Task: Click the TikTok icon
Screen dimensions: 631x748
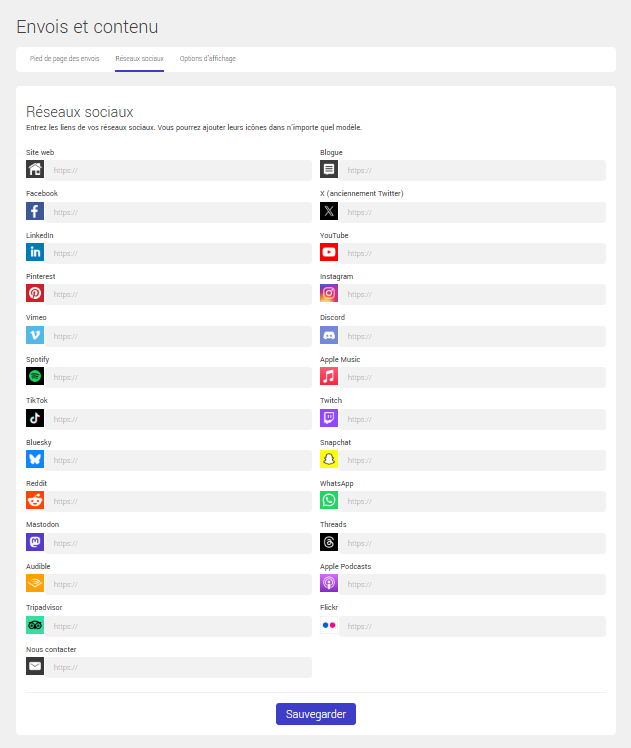Action: (x=35, y=418)
